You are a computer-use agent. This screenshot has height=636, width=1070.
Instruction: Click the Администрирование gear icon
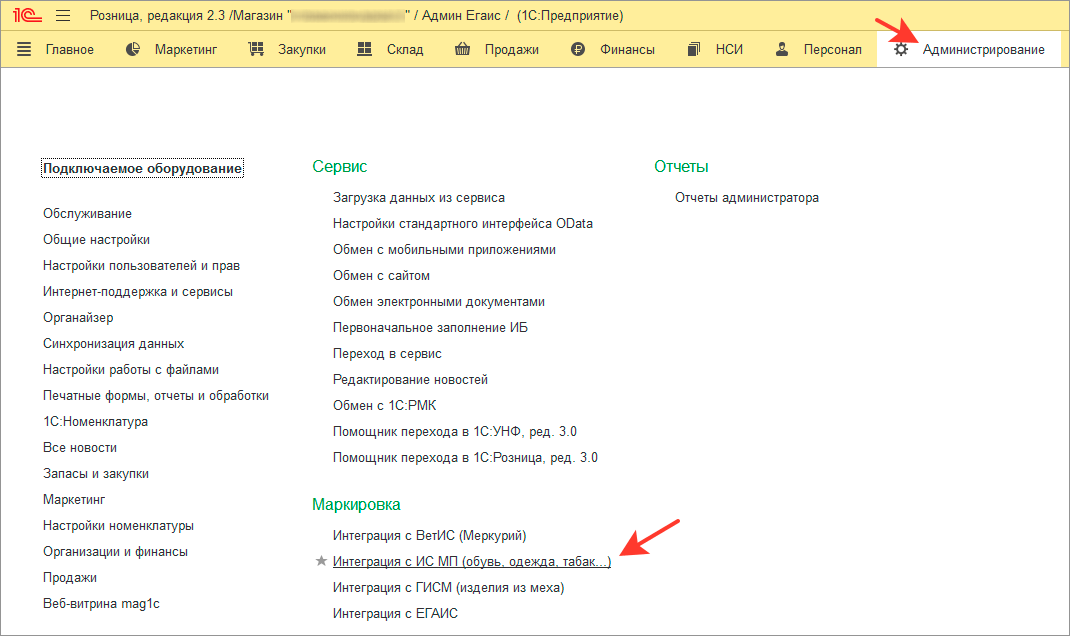coord(901,49)
